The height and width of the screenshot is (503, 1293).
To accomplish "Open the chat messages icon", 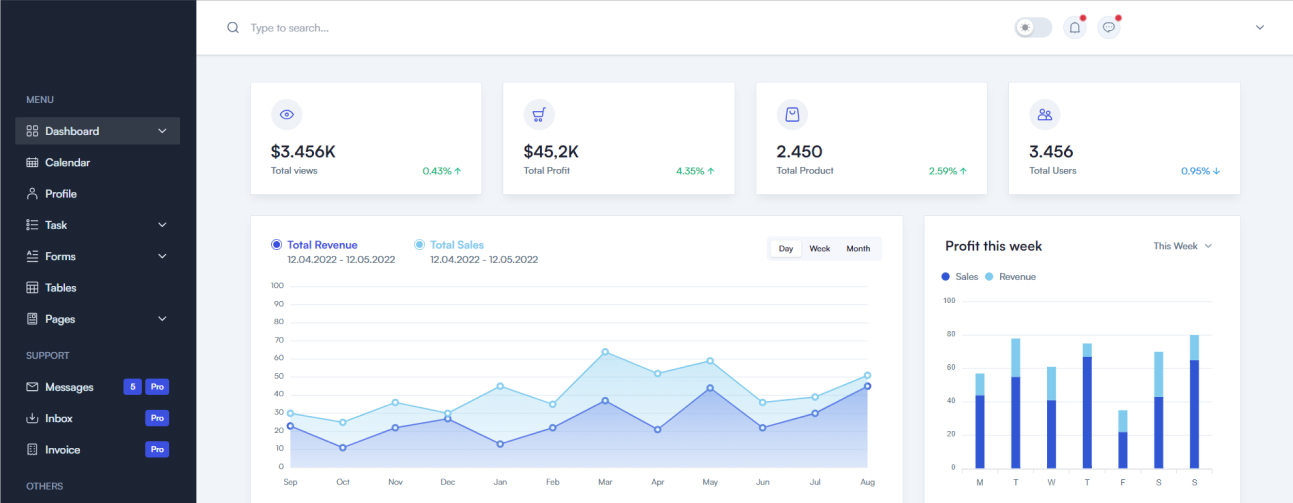I will coord(1108,28).
